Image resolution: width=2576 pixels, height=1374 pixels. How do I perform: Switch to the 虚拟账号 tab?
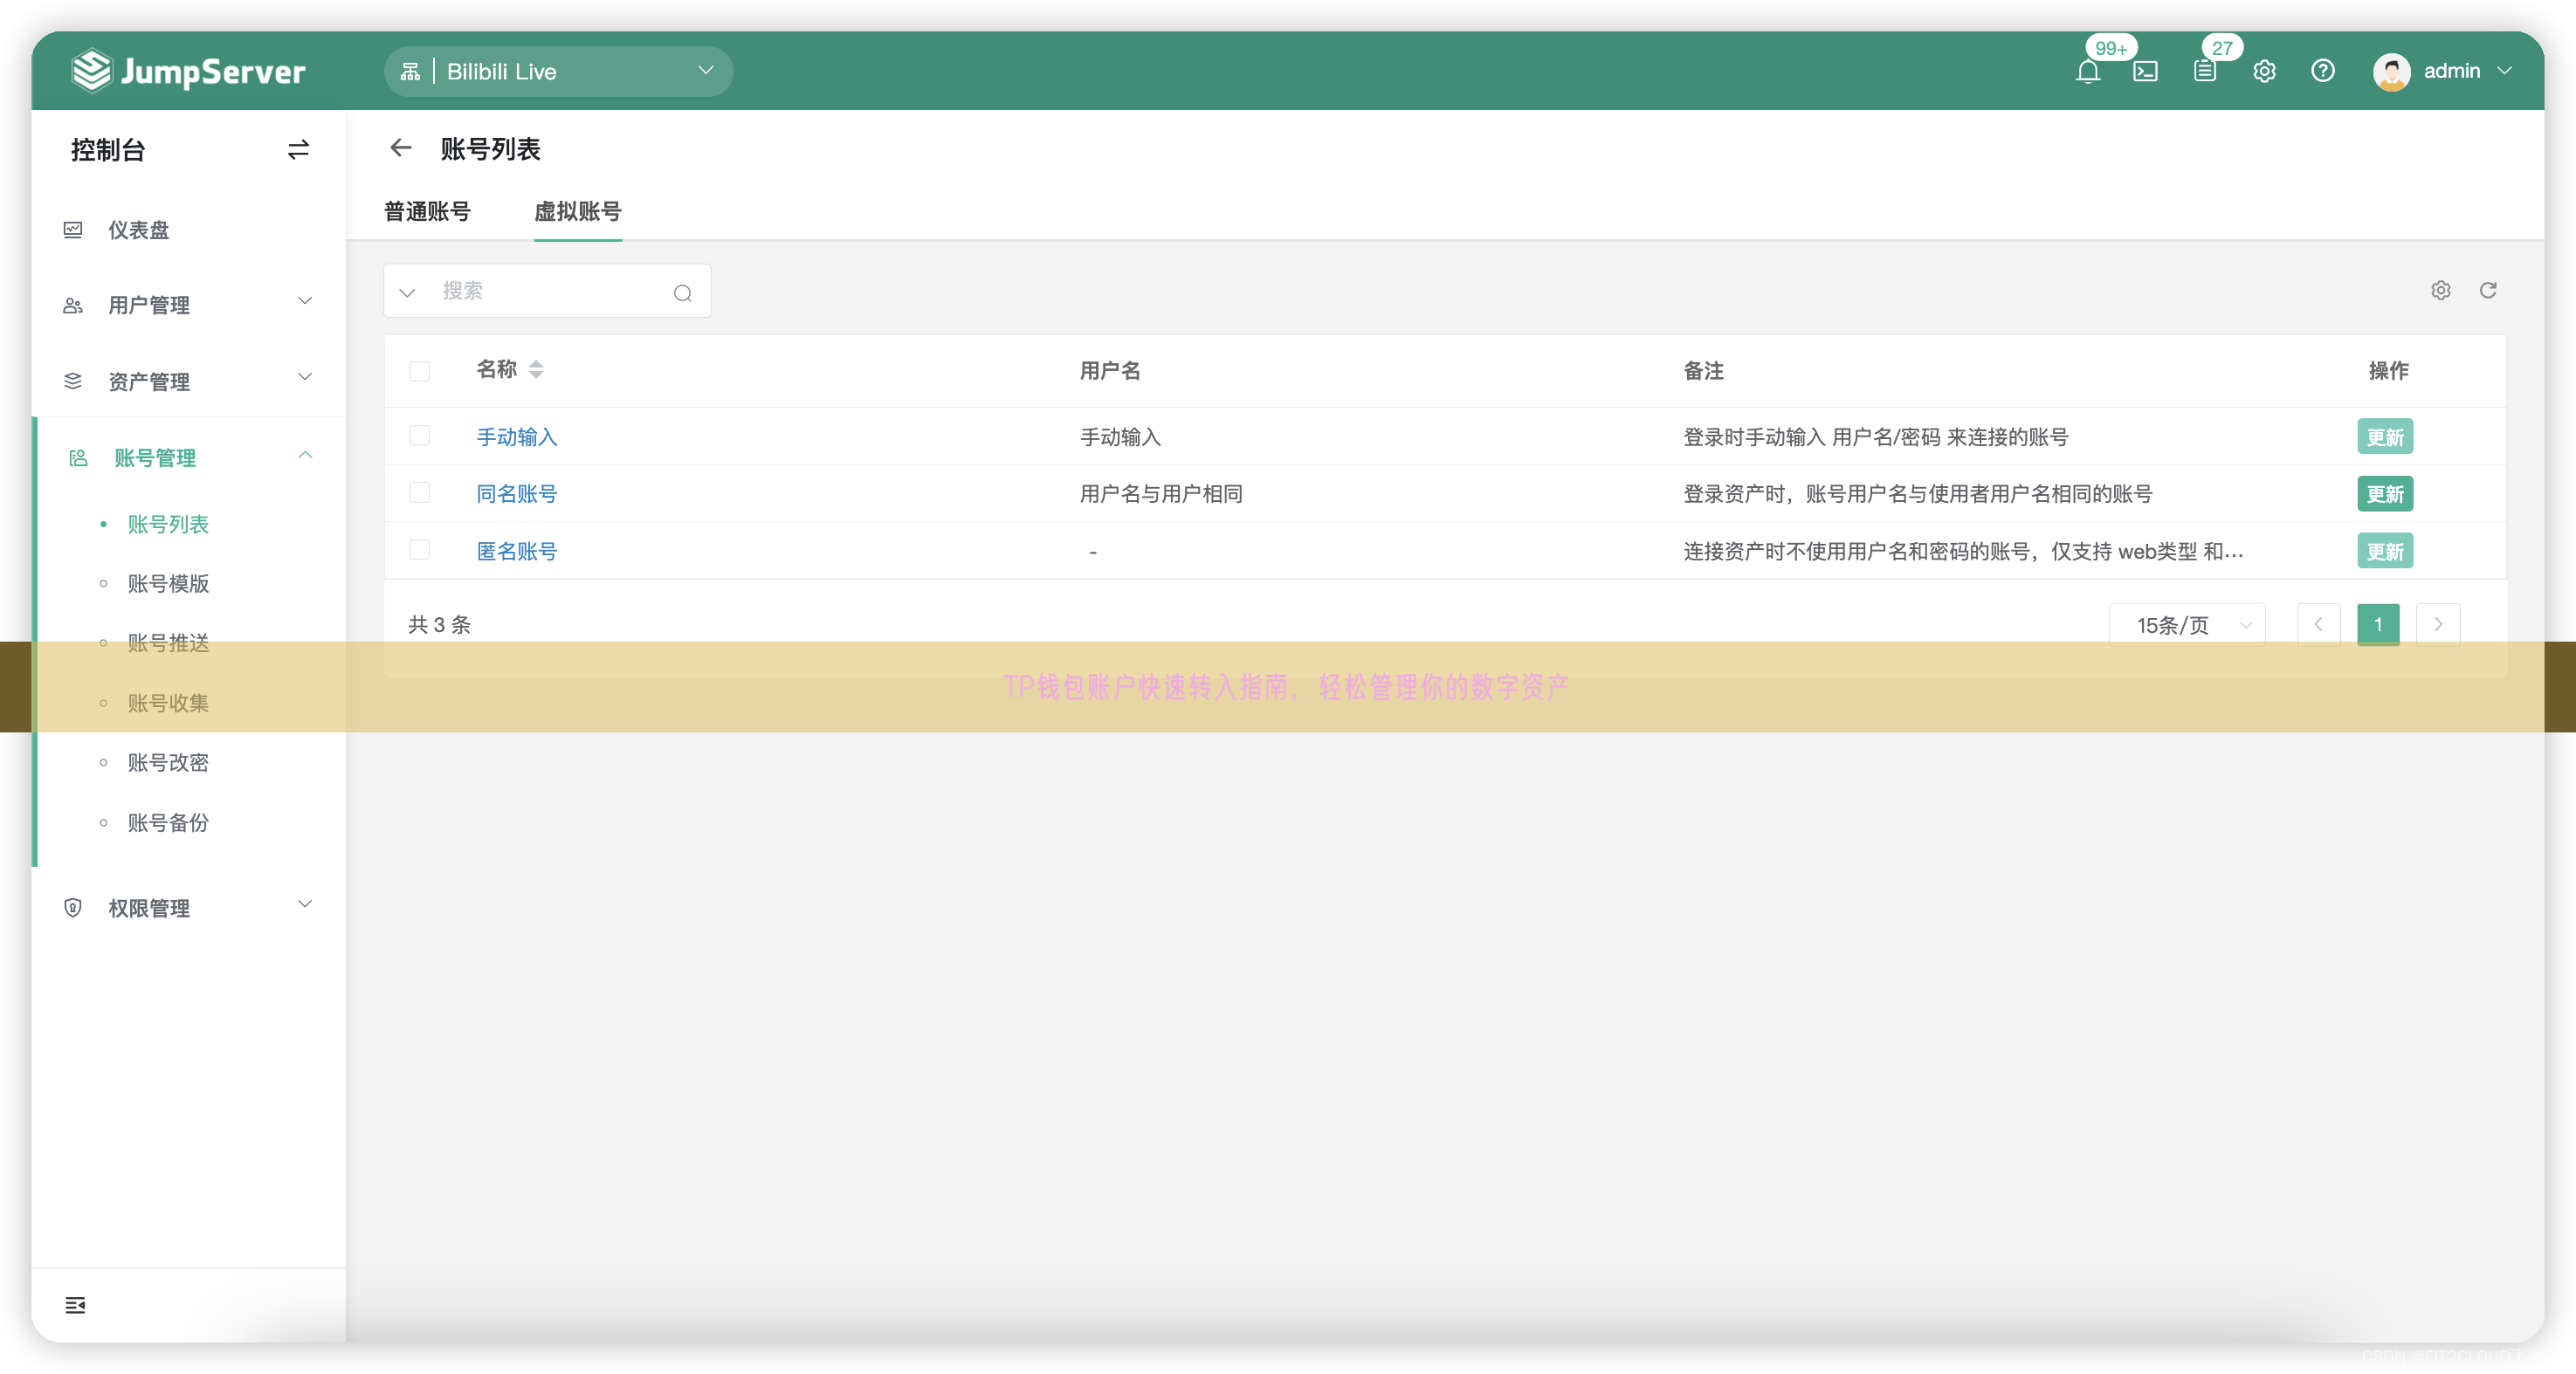pos(578,211)
